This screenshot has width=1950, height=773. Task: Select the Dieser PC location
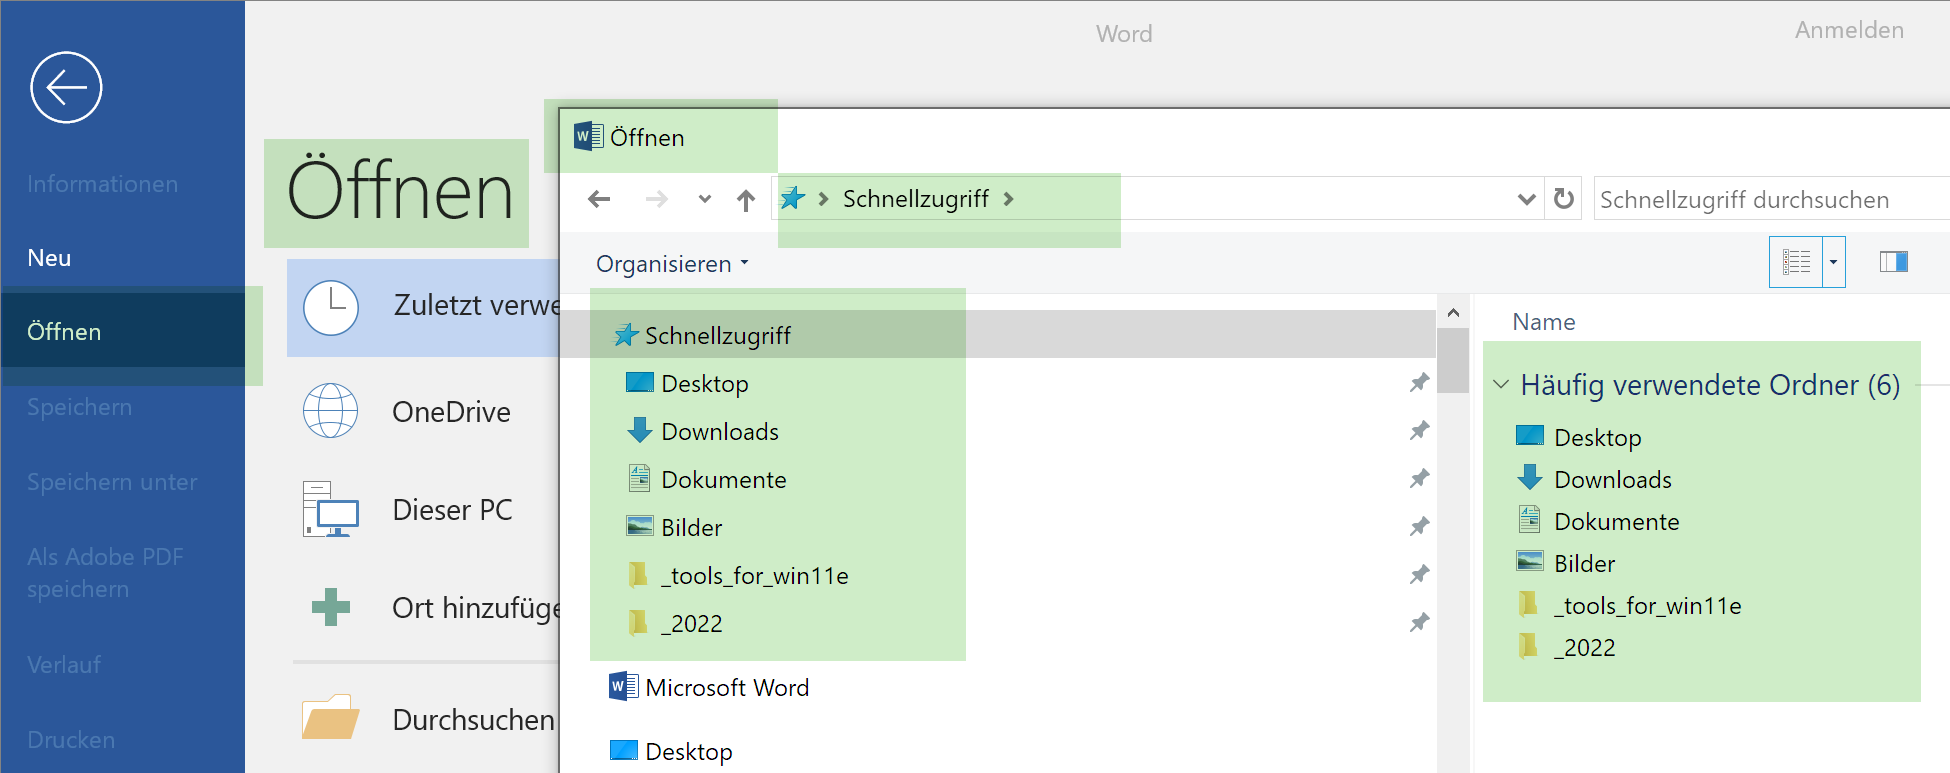tap(453, 510)
